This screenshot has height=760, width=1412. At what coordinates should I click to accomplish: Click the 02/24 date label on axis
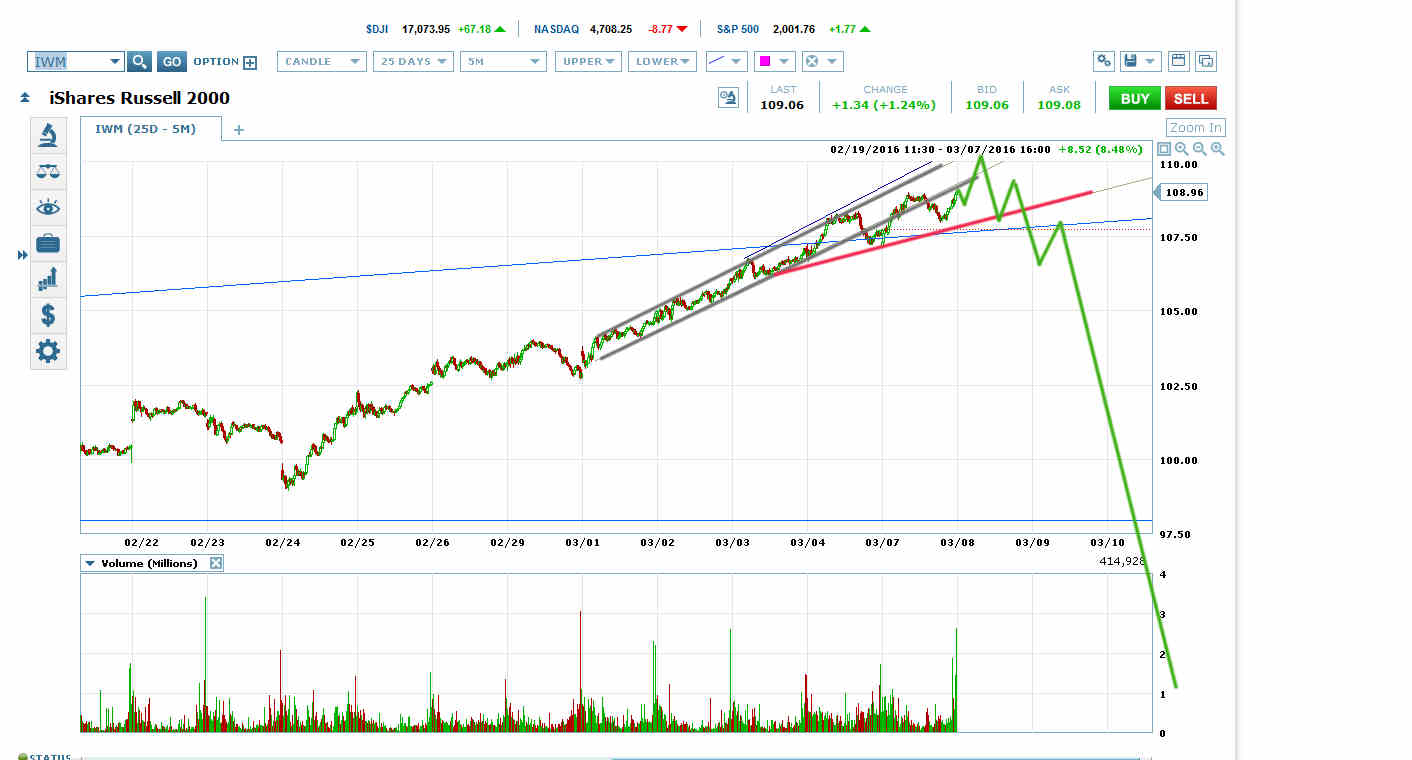tap(282, 542)
